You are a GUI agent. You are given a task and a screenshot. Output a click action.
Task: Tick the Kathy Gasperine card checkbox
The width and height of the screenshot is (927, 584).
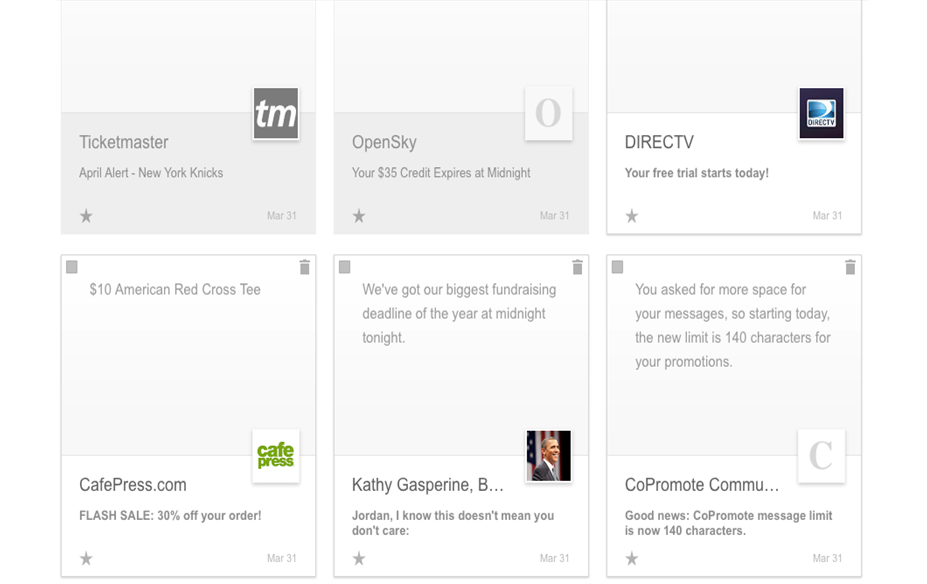[x=345, y=267]
